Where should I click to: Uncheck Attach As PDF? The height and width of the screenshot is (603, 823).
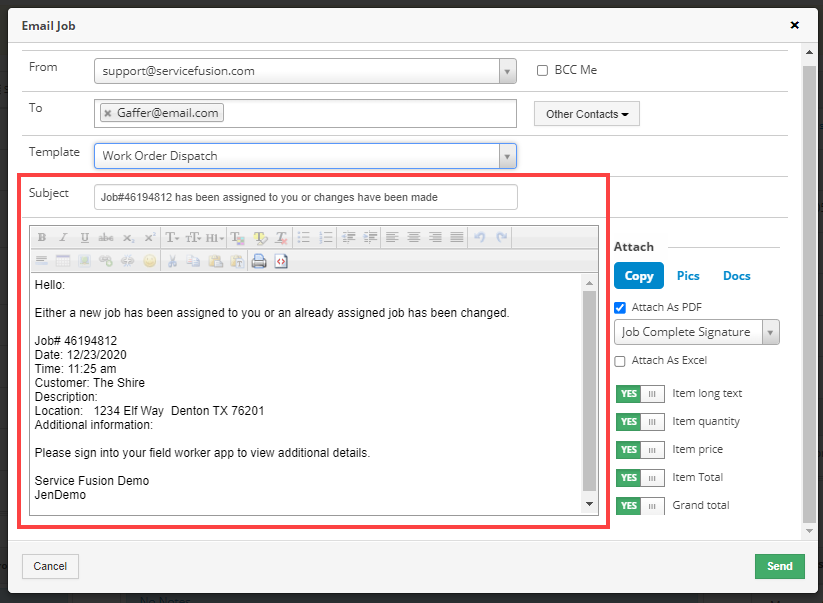(x=620, y=308)
